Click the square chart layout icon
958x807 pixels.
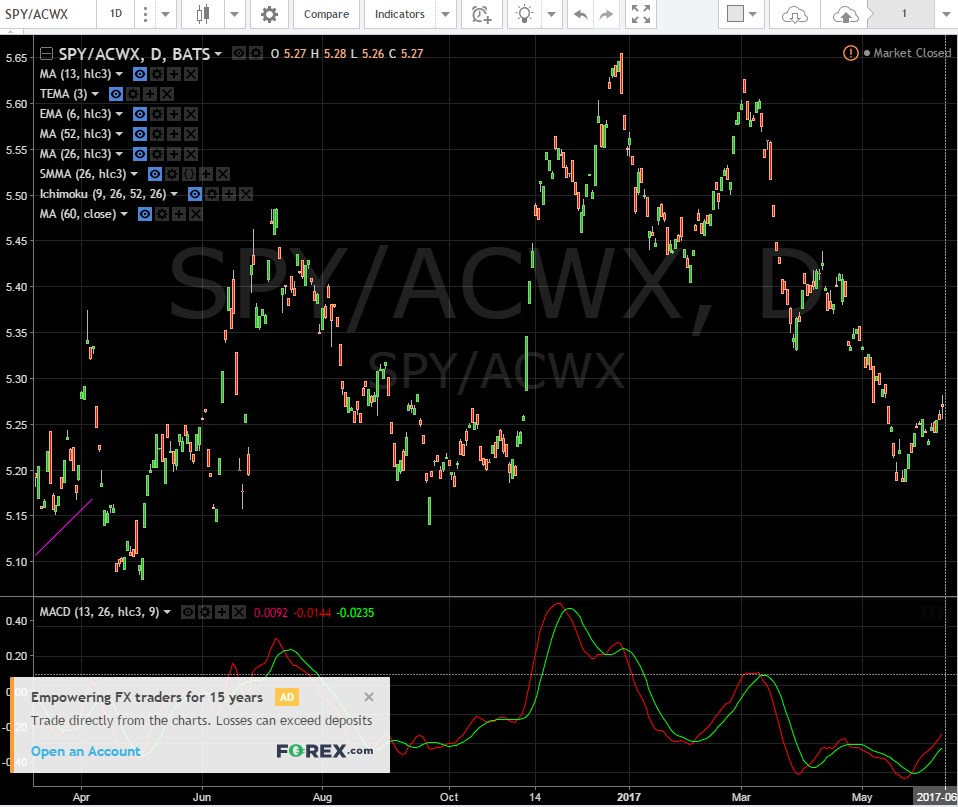(x=736, y=13)
